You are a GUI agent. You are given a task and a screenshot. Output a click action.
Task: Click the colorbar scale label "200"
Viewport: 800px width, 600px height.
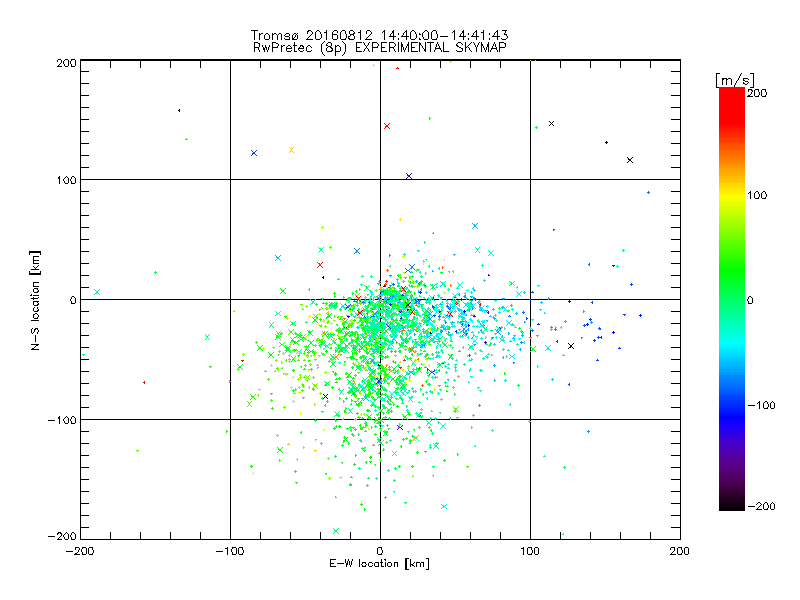pos(757,93)
